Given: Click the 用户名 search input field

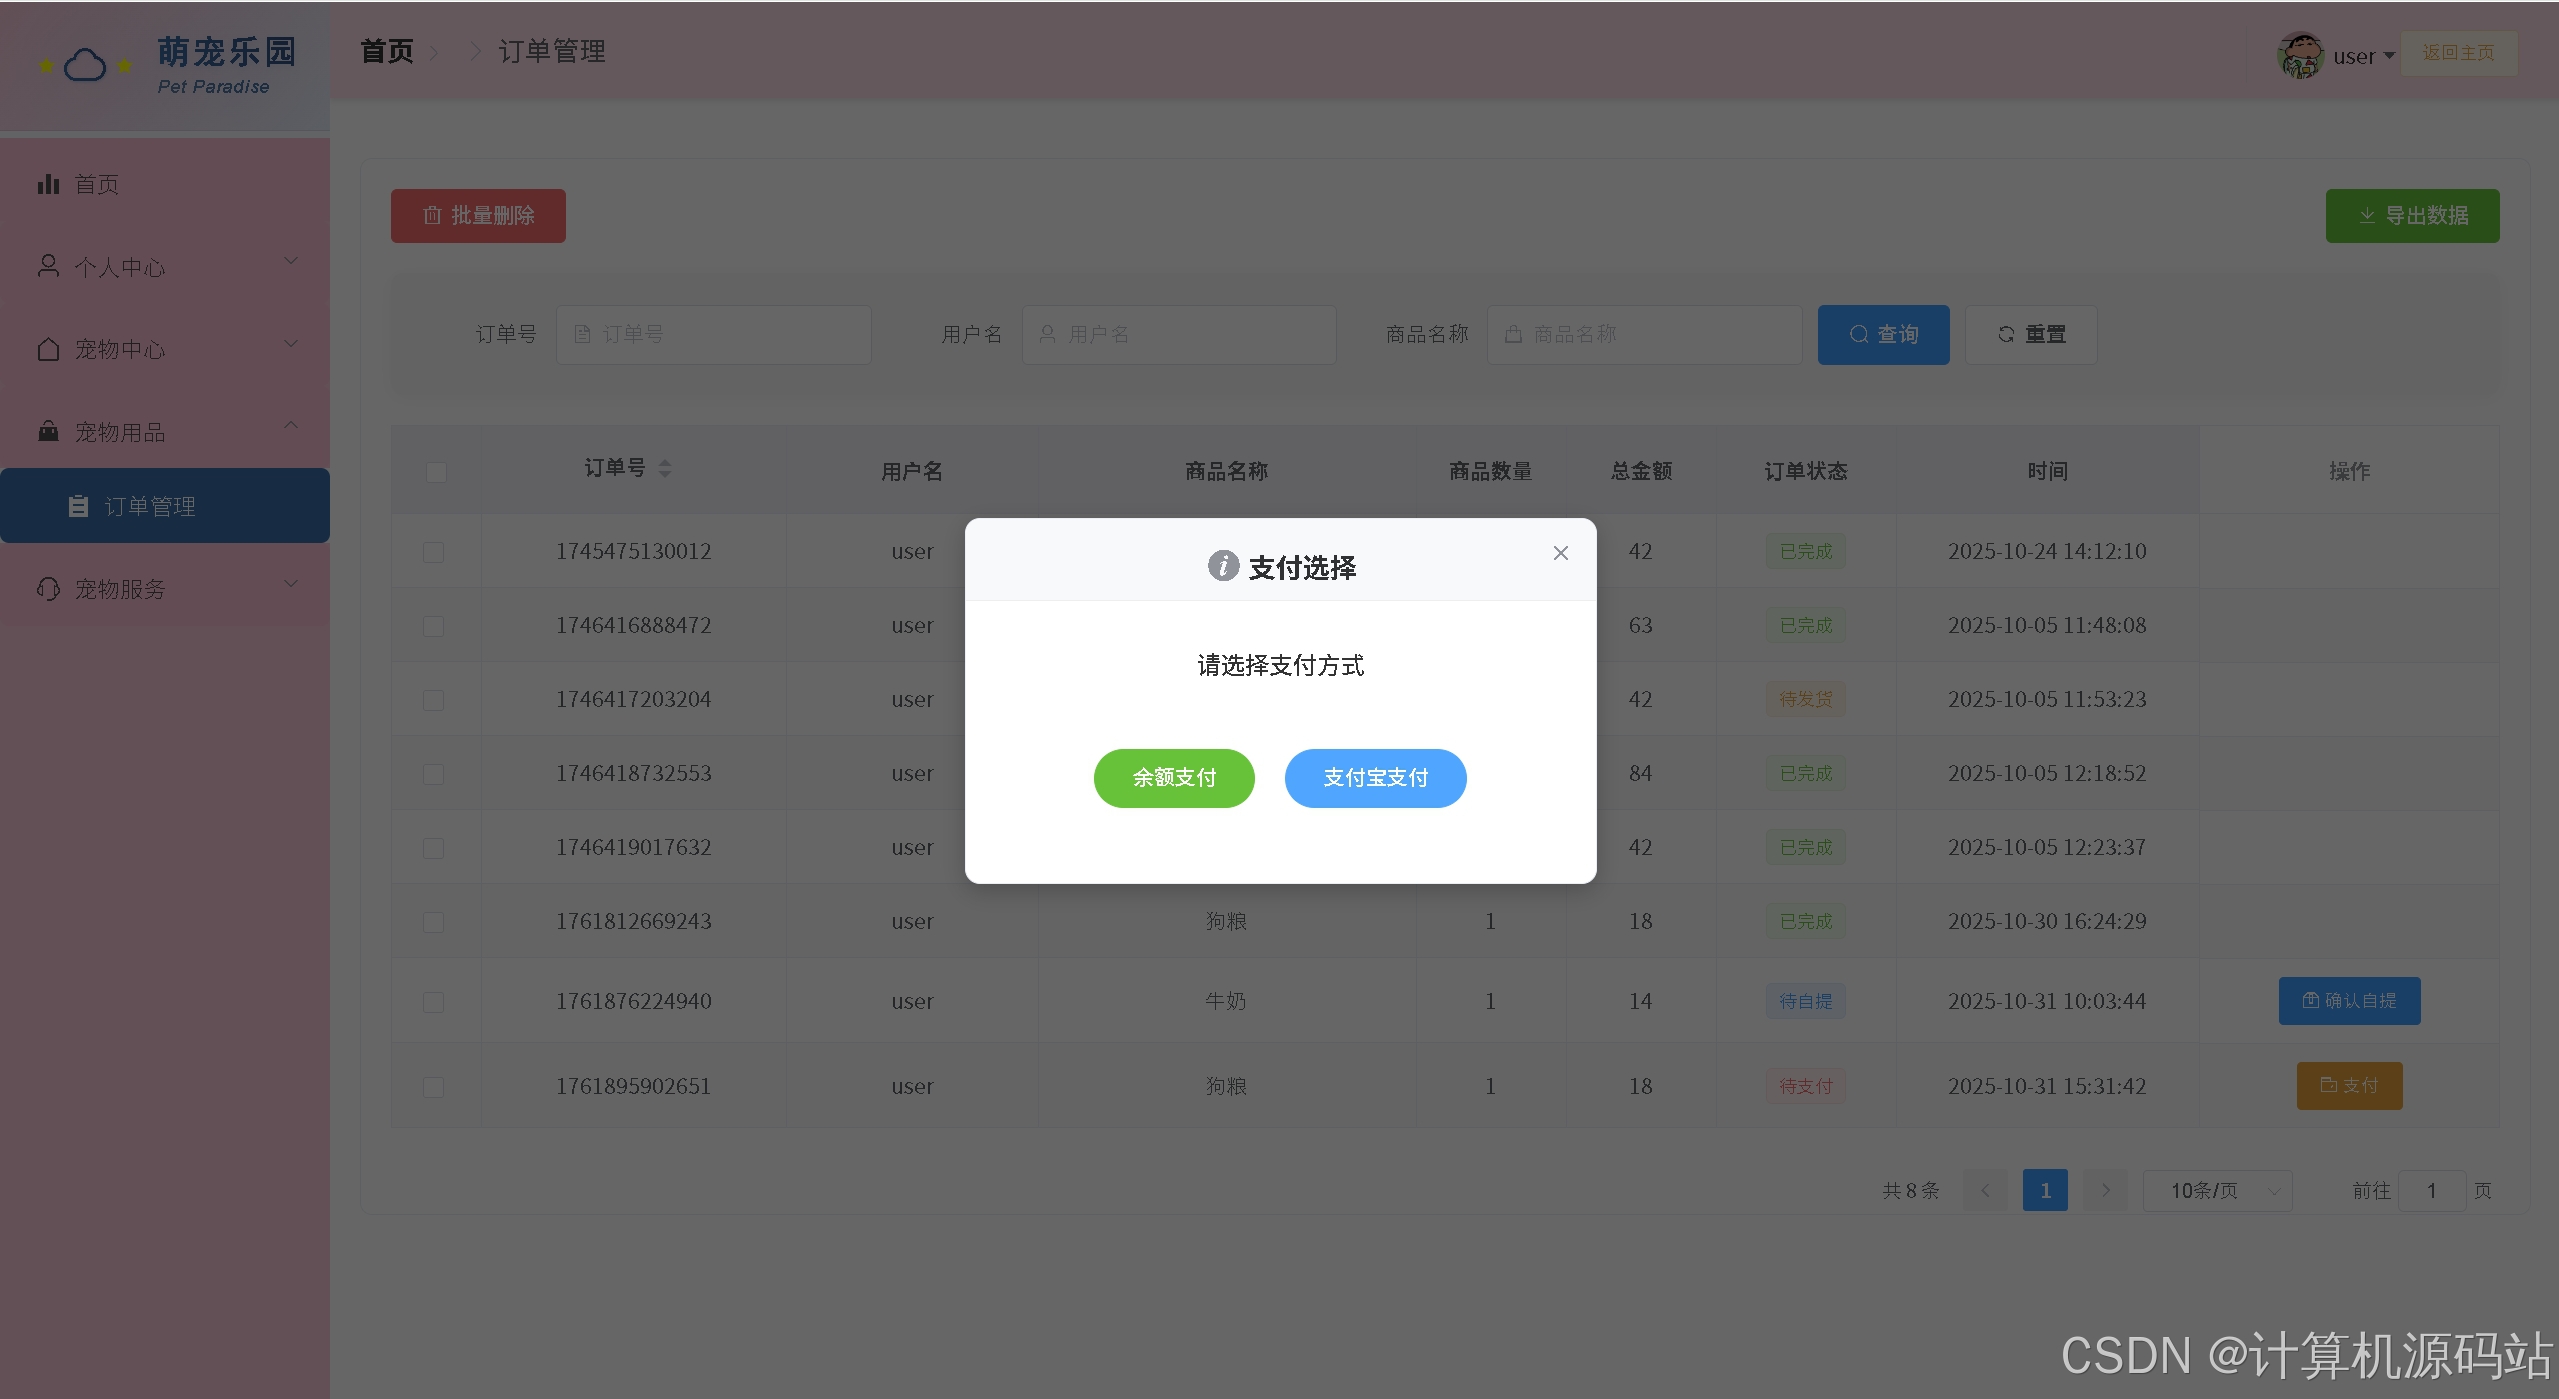Looking at the screenshot, I should tap(1178, 335).
